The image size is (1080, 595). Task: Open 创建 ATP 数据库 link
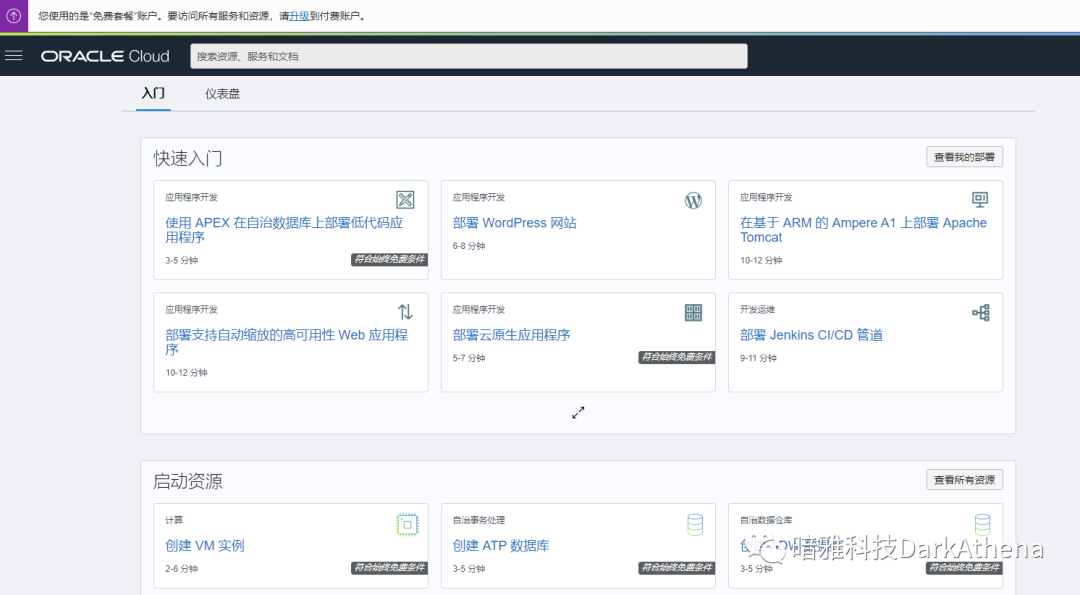[x=501, y=545]
